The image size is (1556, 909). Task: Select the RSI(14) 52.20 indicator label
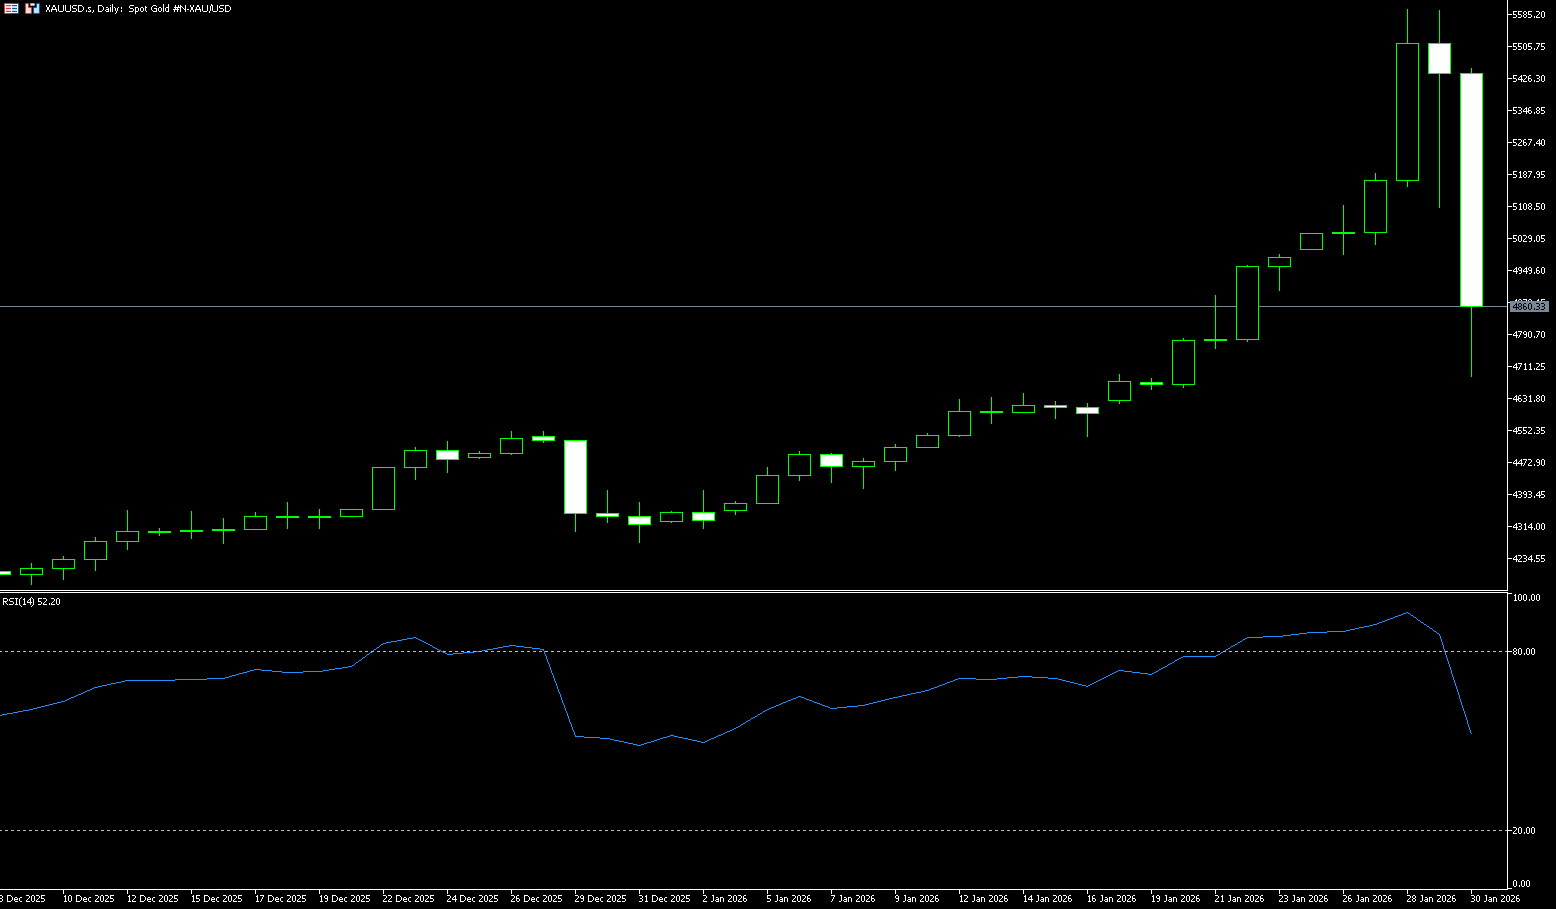(x=31, y=602)
